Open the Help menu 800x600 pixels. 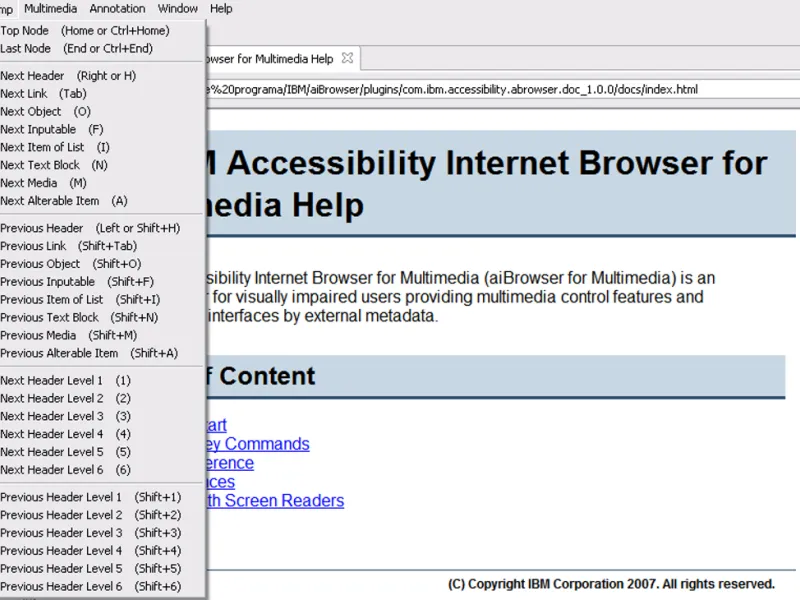221,9
